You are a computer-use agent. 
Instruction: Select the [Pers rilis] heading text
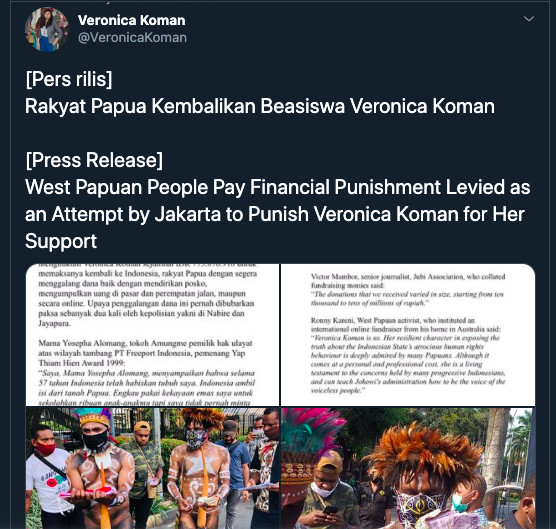pos(69,79)
